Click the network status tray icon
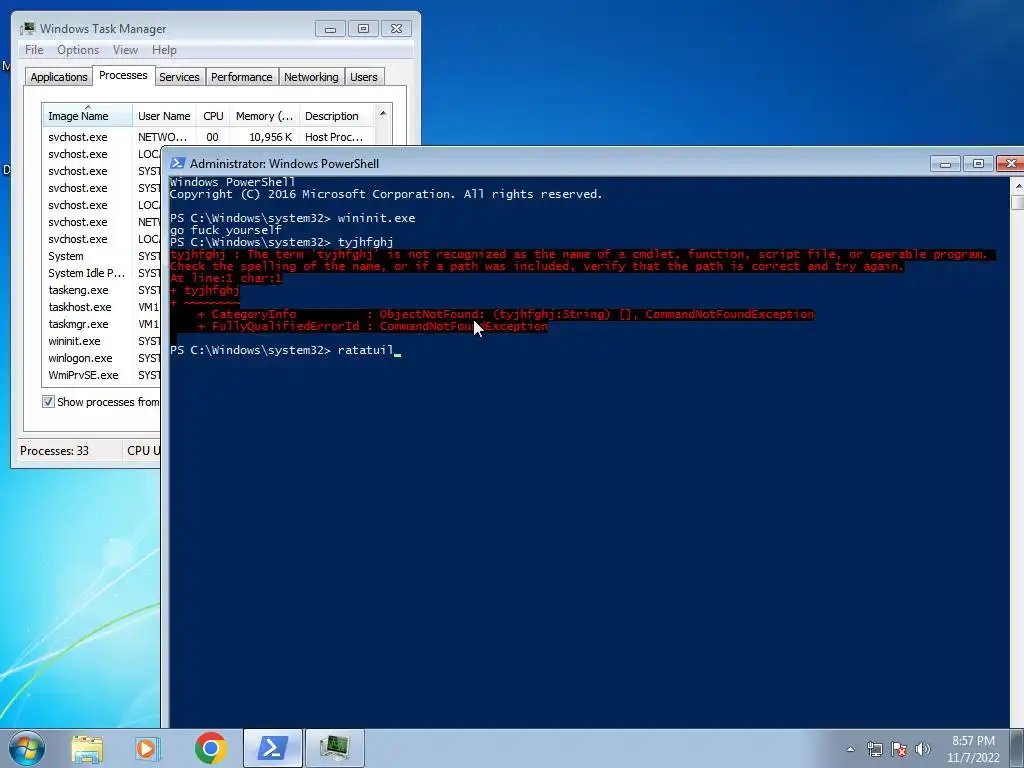1024x768 pixels. point(874,749)
